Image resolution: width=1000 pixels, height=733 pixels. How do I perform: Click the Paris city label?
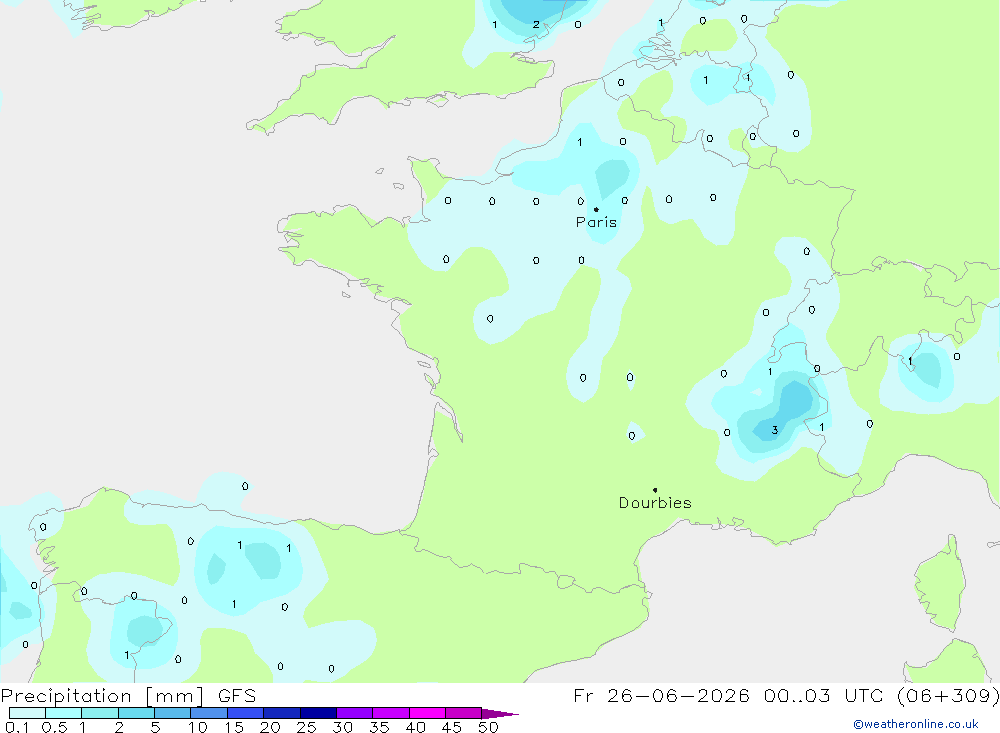click(596, 222)
